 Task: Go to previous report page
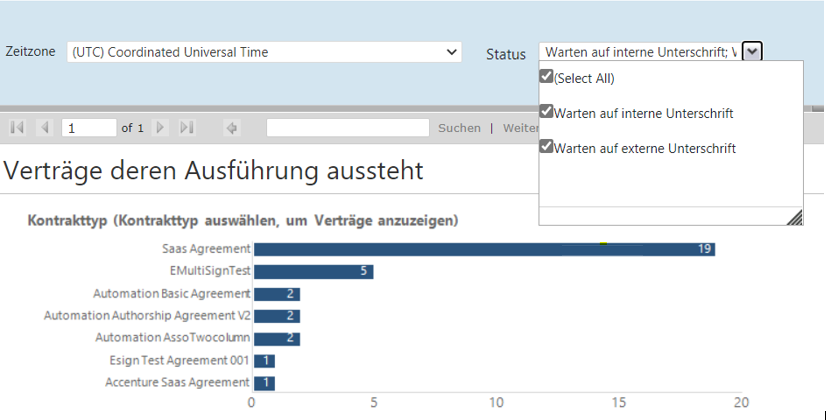point(44,128)
